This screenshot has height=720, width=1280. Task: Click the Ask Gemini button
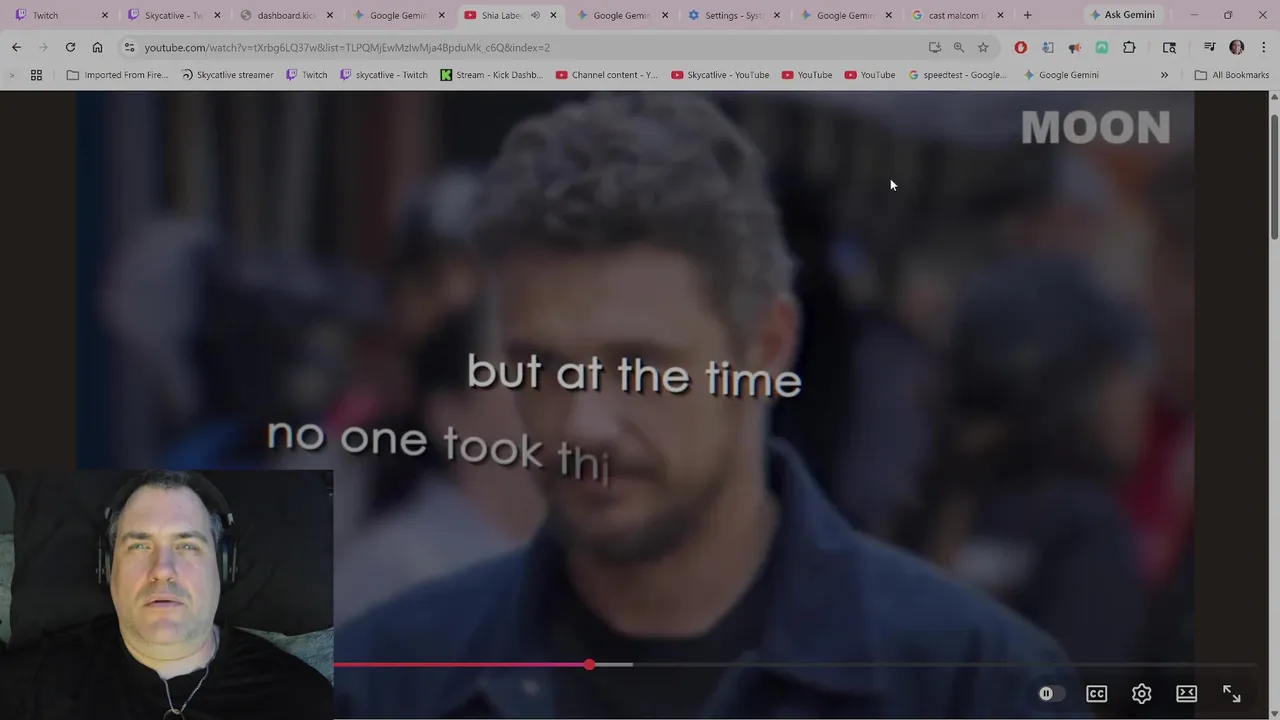(x=1122, y=15)
